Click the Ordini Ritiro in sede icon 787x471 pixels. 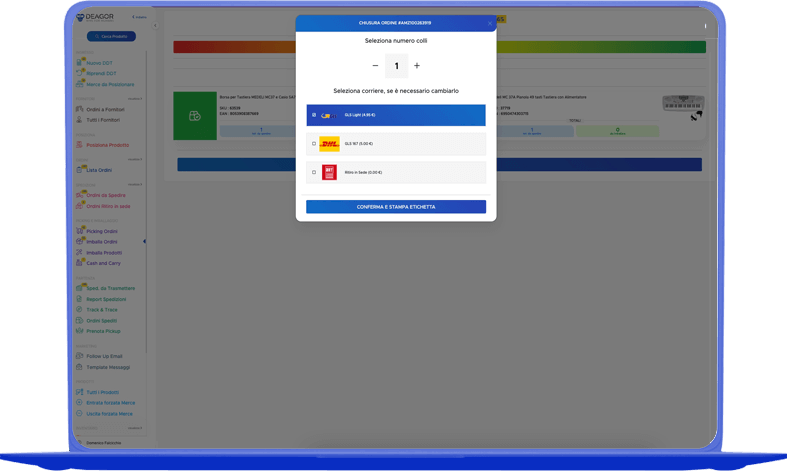pos(79,206)
